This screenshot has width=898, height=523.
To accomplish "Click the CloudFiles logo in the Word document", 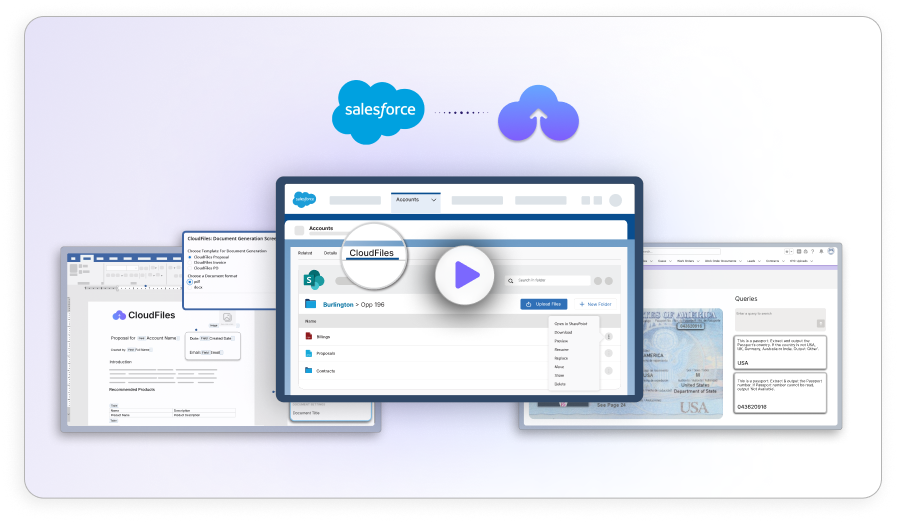I will point(144,315).
